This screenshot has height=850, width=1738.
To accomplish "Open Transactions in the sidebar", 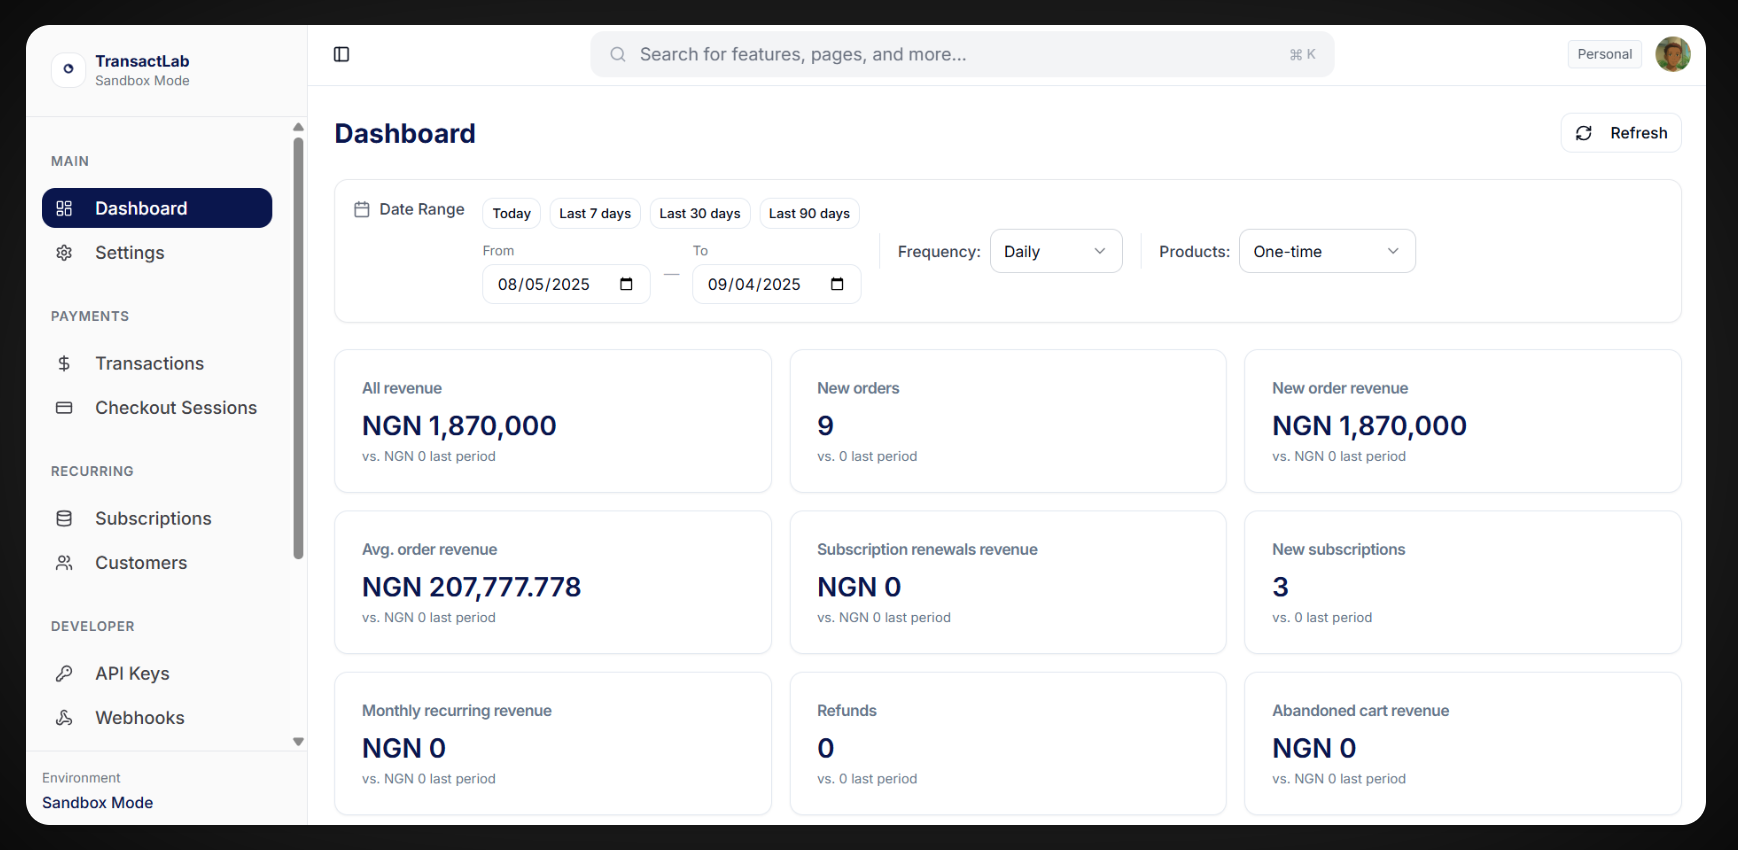I will tap(149, 364).
